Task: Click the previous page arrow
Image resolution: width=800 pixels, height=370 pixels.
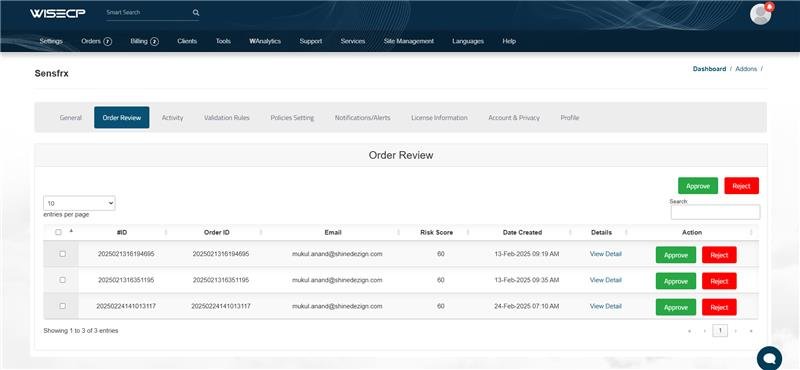Action: click(705, 331)
